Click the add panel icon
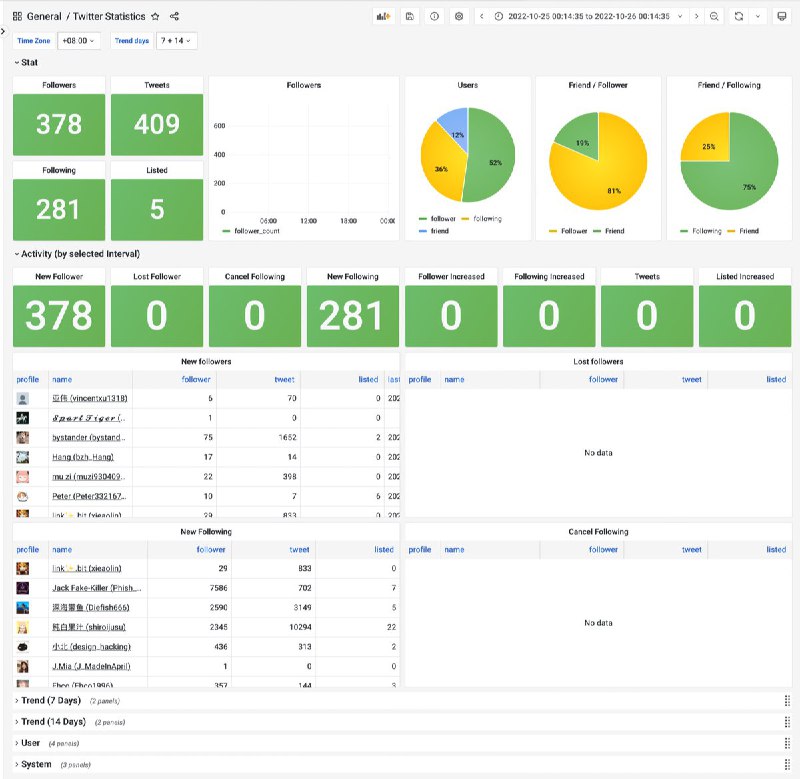 [x=383, y=17]
